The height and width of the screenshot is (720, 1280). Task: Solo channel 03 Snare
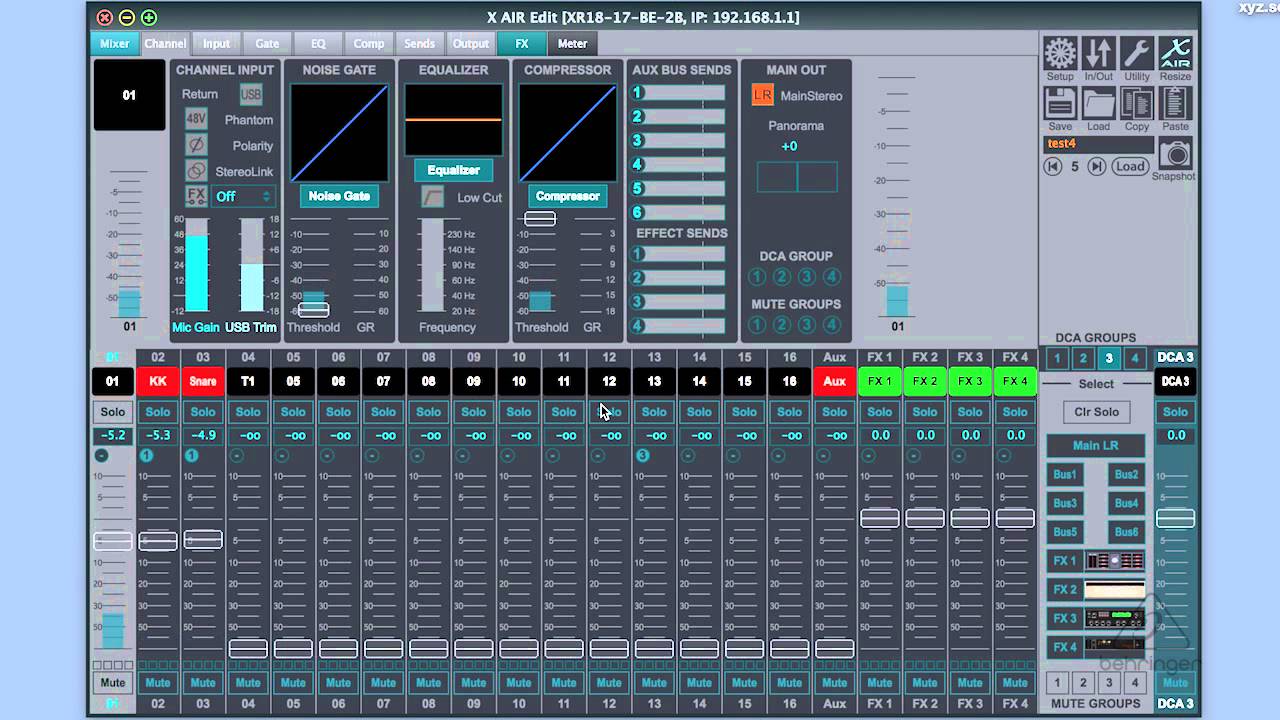point(203,412)
